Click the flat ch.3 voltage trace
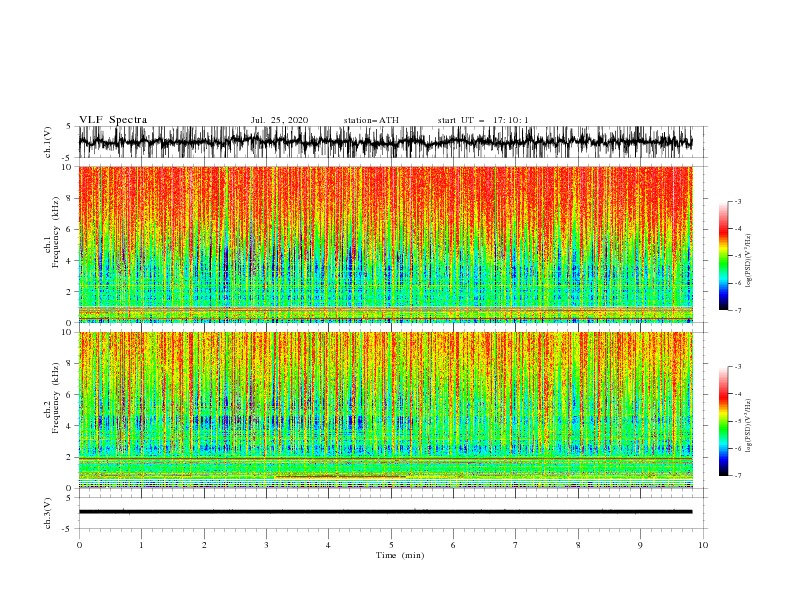Image resolution: width=792 pixels, height=612 pixels. coord(385,512)
